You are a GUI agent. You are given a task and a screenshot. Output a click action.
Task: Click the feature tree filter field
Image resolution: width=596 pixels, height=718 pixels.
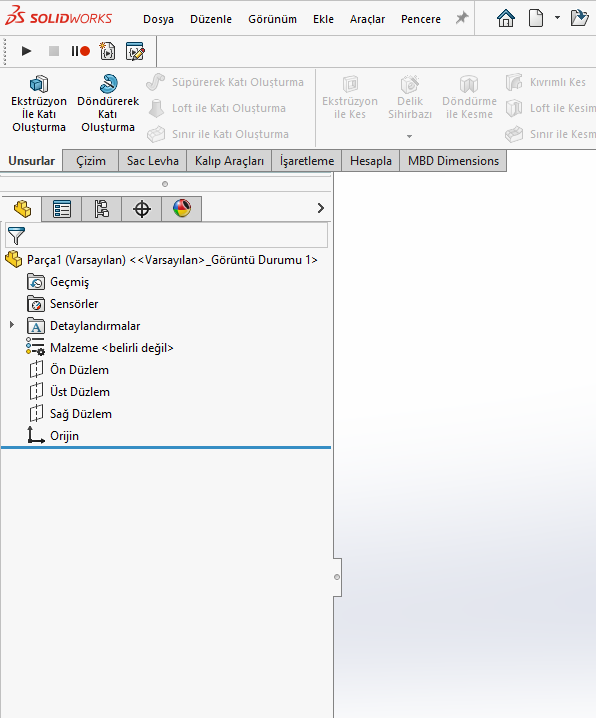pyautogui.click(x=167, y=235)
